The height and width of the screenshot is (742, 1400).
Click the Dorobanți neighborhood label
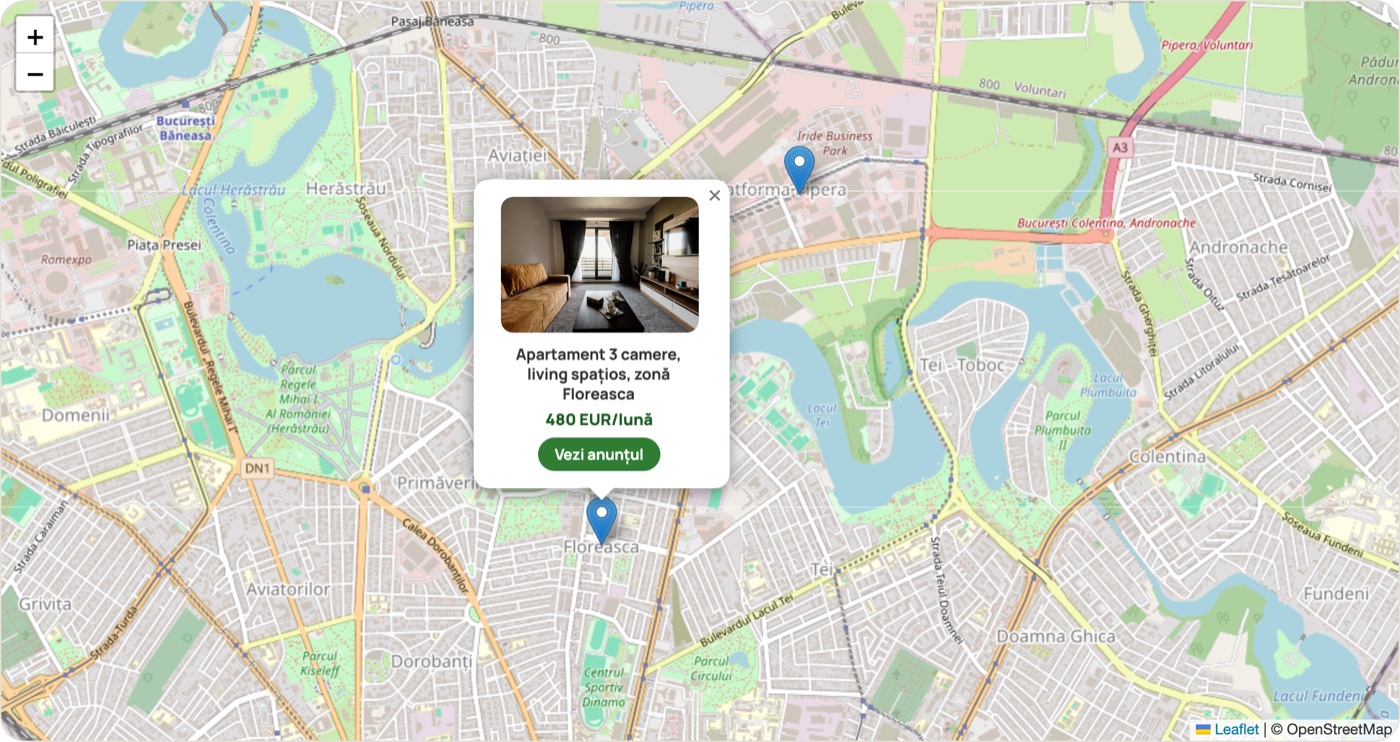point(431,661)
